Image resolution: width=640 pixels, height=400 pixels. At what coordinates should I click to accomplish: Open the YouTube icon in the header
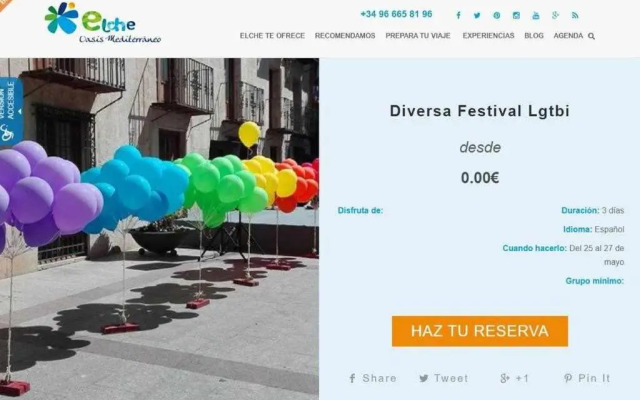coord(536,16)
